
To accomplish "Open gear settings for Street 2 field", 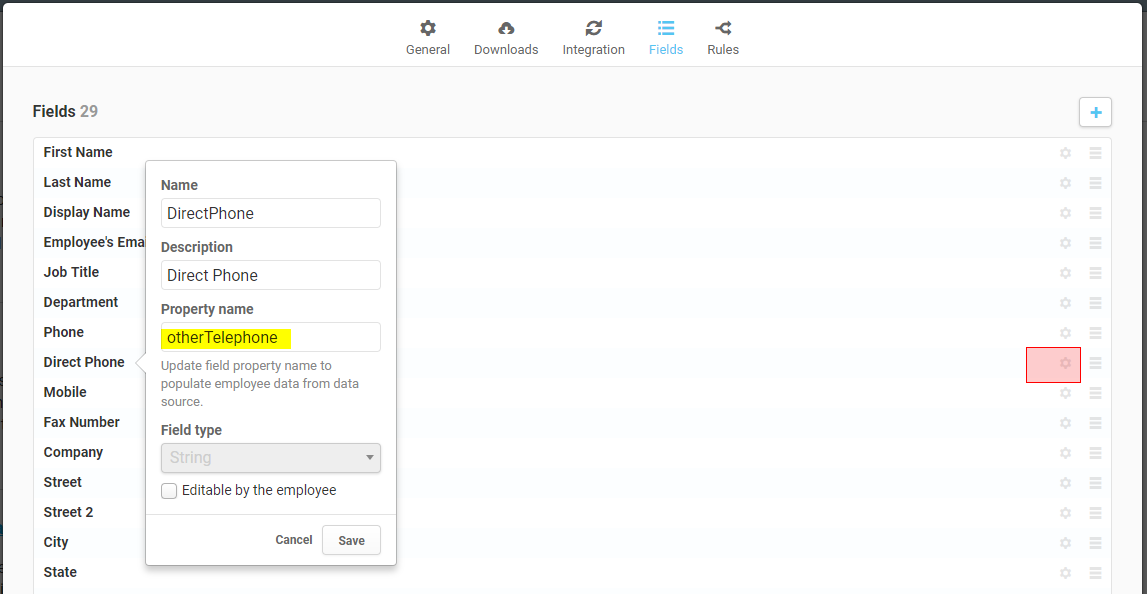I will coord(1065,513).
